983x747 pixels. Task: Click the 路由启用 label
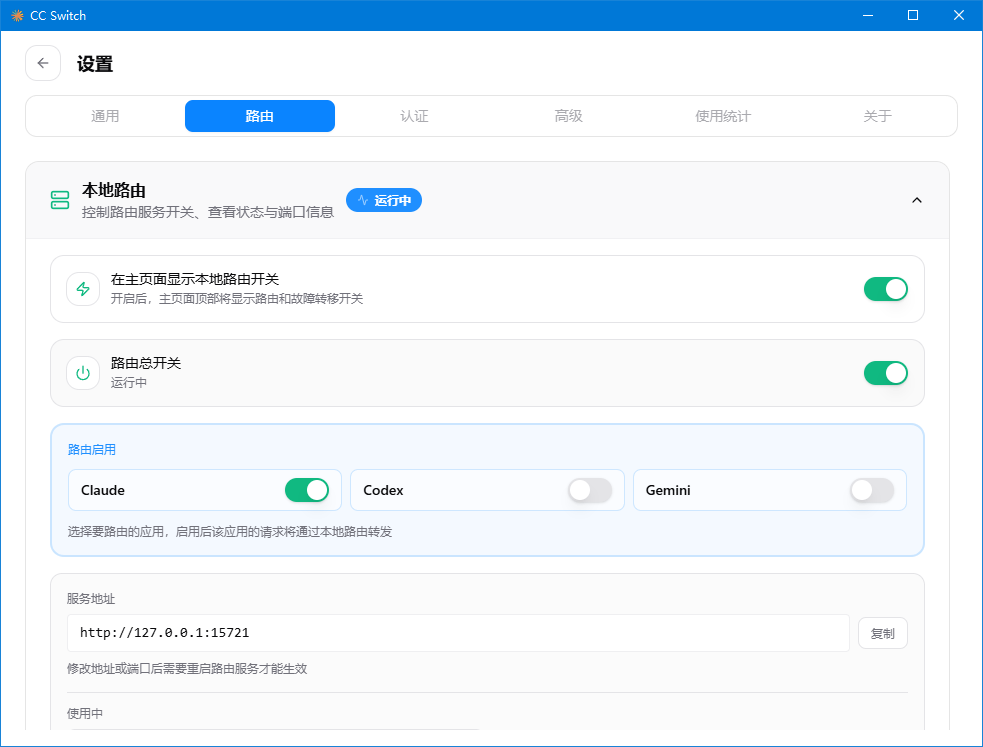click(x=92, y=449)
